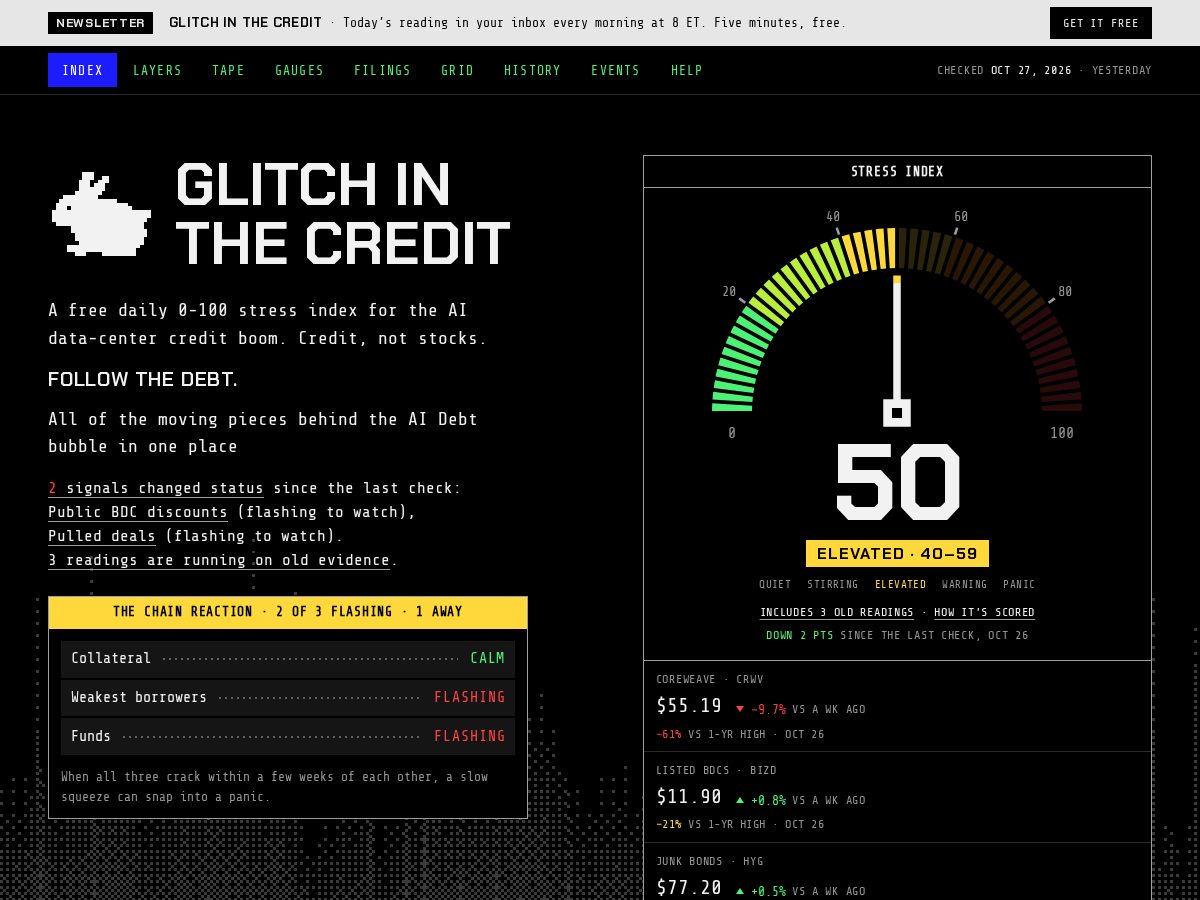
Task: Click the Chain Reaction yellow header
Action: [288, 612]
